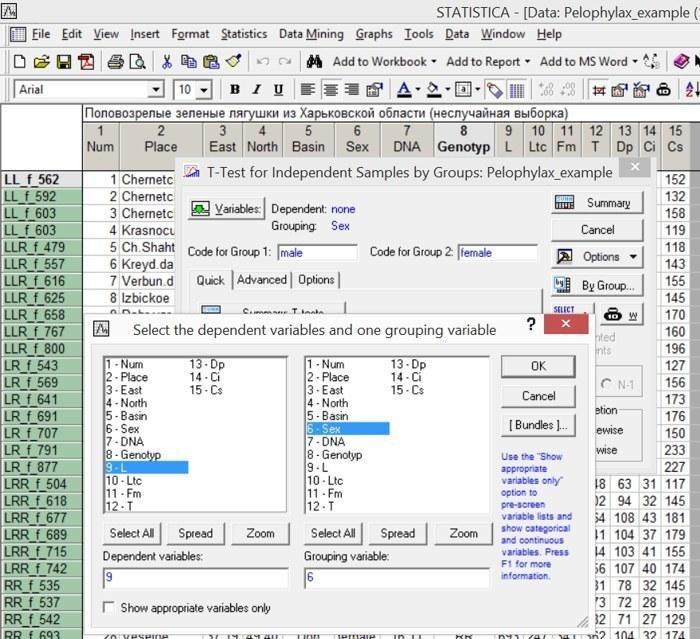700x639 pixels.
Task: Open font color dropdown arrow
Action: 418,90
